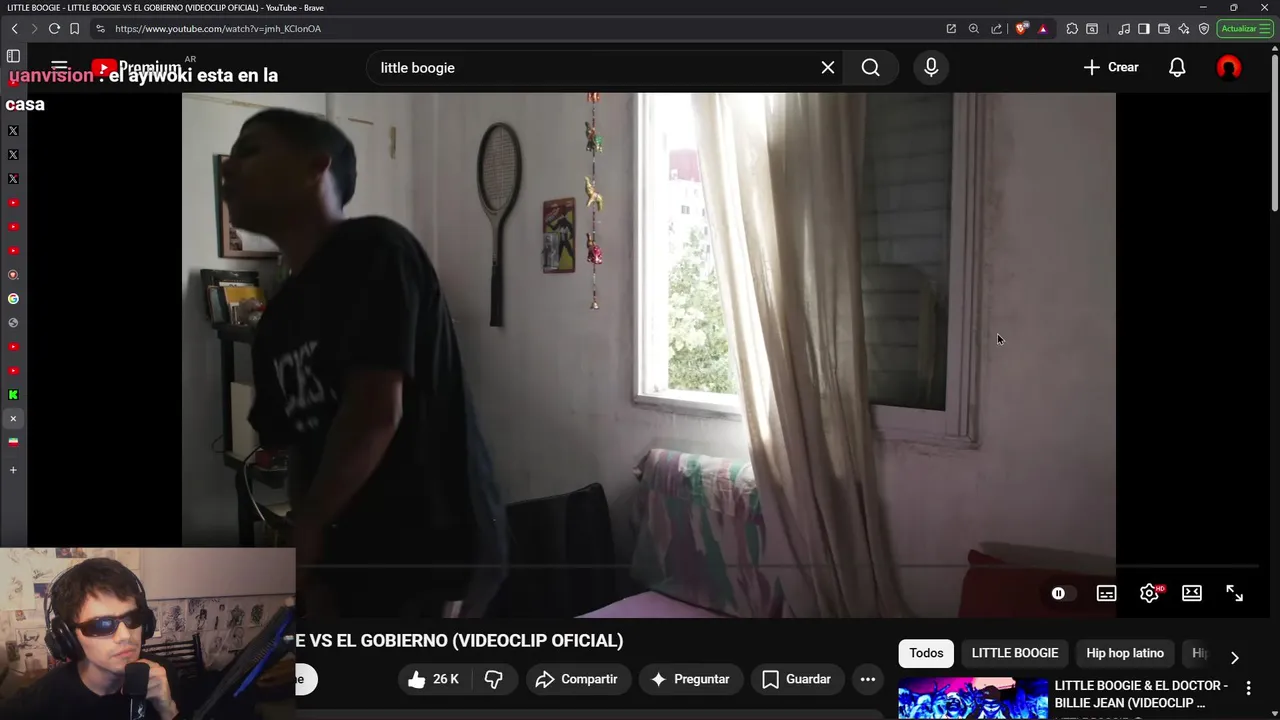Toggle the Brave sidebar panel icon
The height and width of the screenshot is (720, 1280).
pyautogui.click(x=1144, y=29)
